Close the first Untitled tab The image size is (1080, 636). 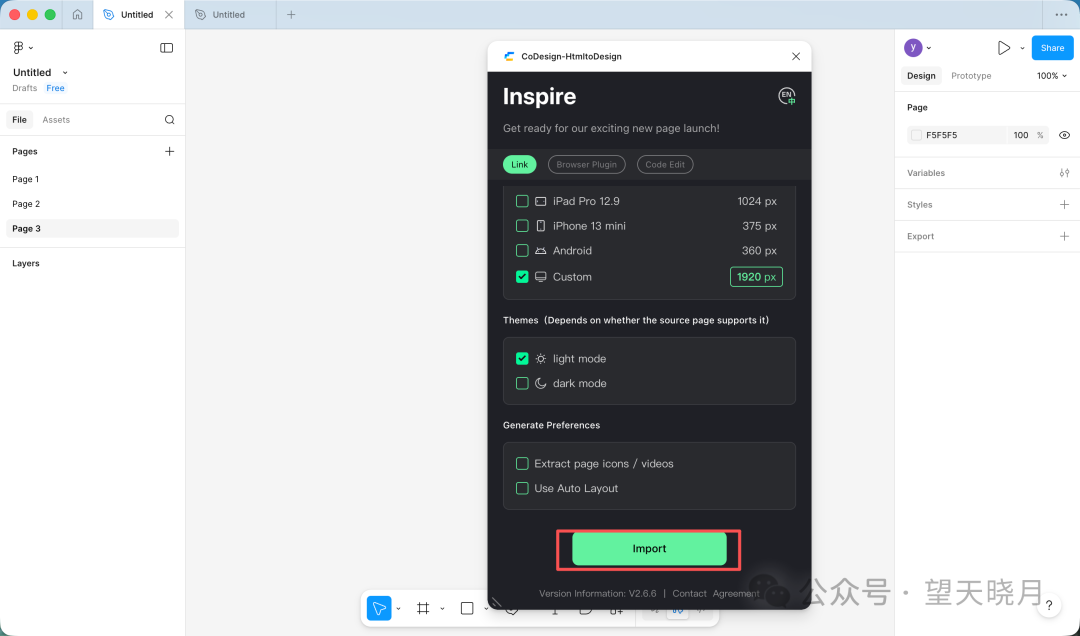pyautogui.click(x=169, y=14)
